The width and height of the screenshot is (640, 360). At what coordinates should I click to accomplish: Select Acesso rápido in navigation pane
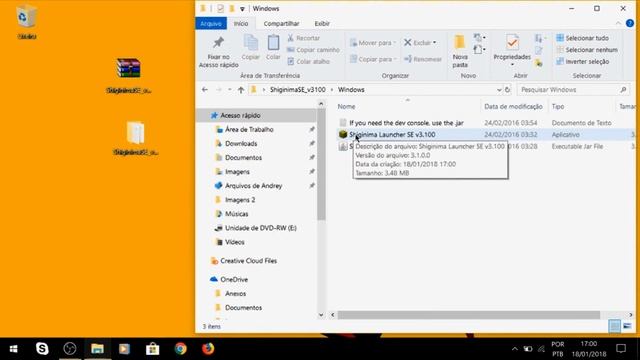click(x=240, y=116)
